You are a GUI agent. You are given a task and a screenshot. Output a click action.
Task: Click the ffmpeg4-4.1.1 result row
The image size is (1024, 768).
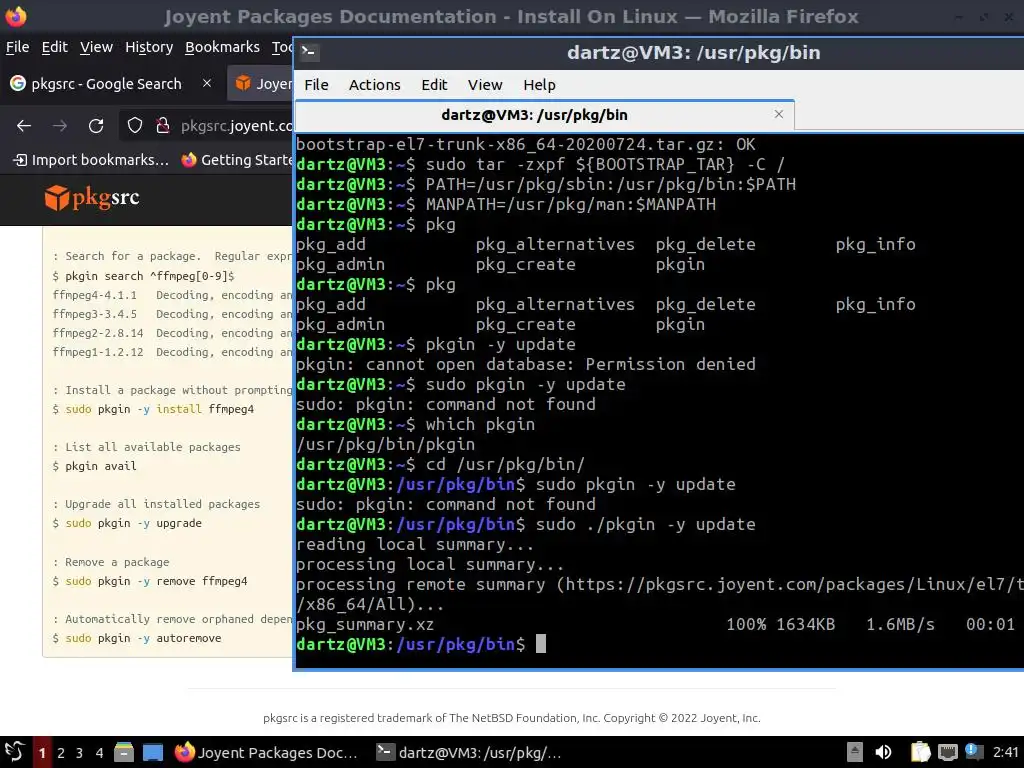click(x=172, y=295)
